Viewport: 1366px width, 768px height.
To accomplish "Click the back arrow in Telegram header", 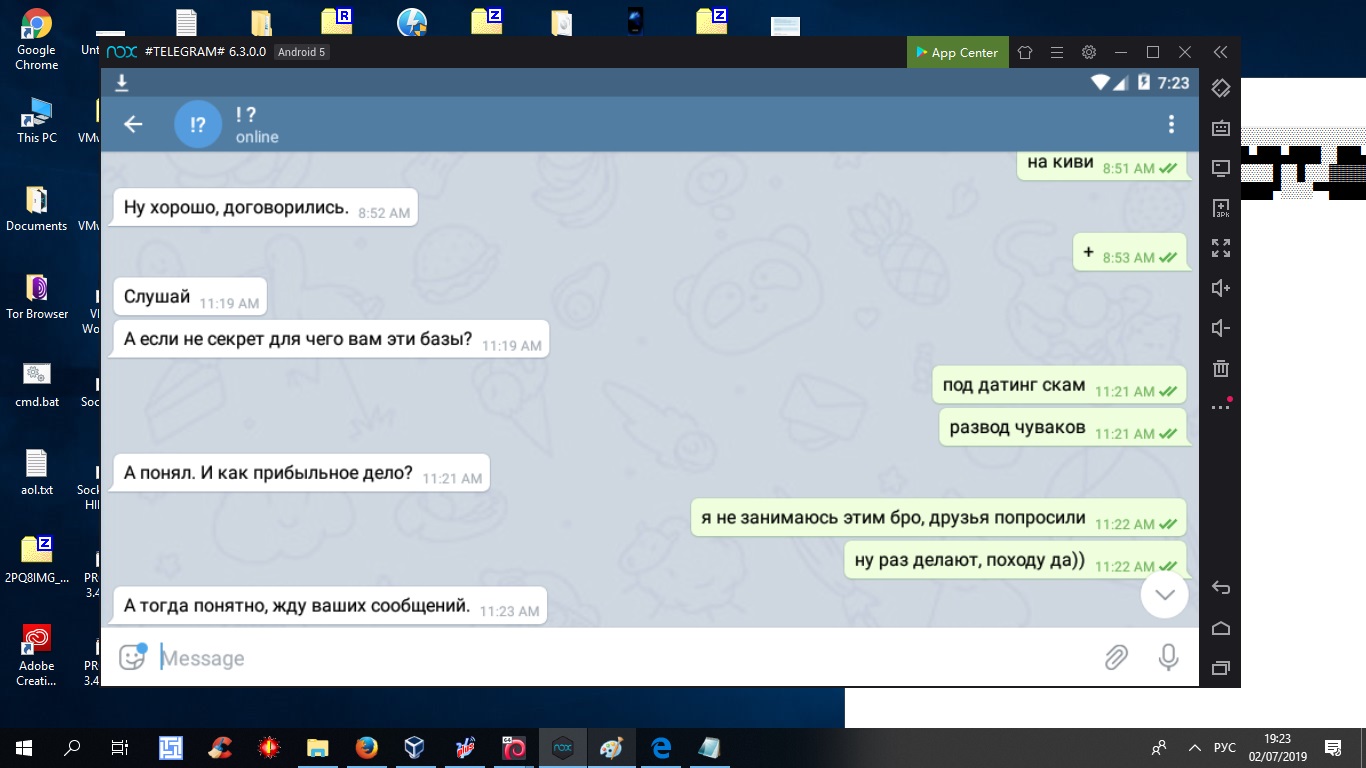I will click(133, 124).
